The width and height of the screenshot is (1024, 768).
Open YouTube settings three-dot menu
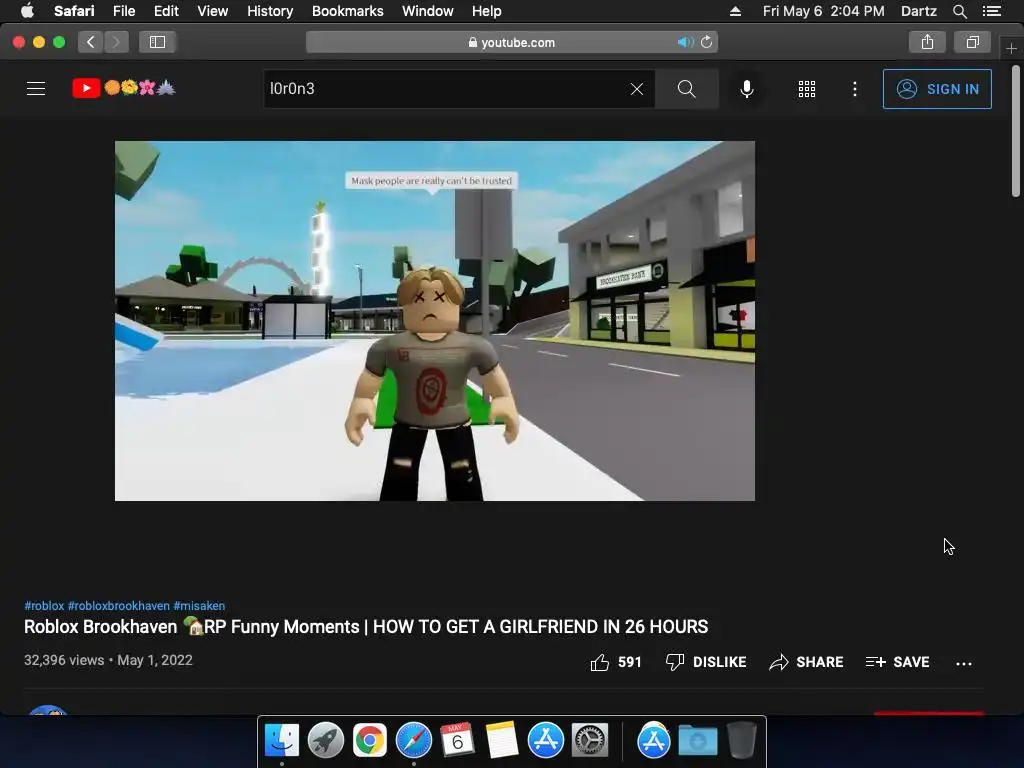coord(855,89)
